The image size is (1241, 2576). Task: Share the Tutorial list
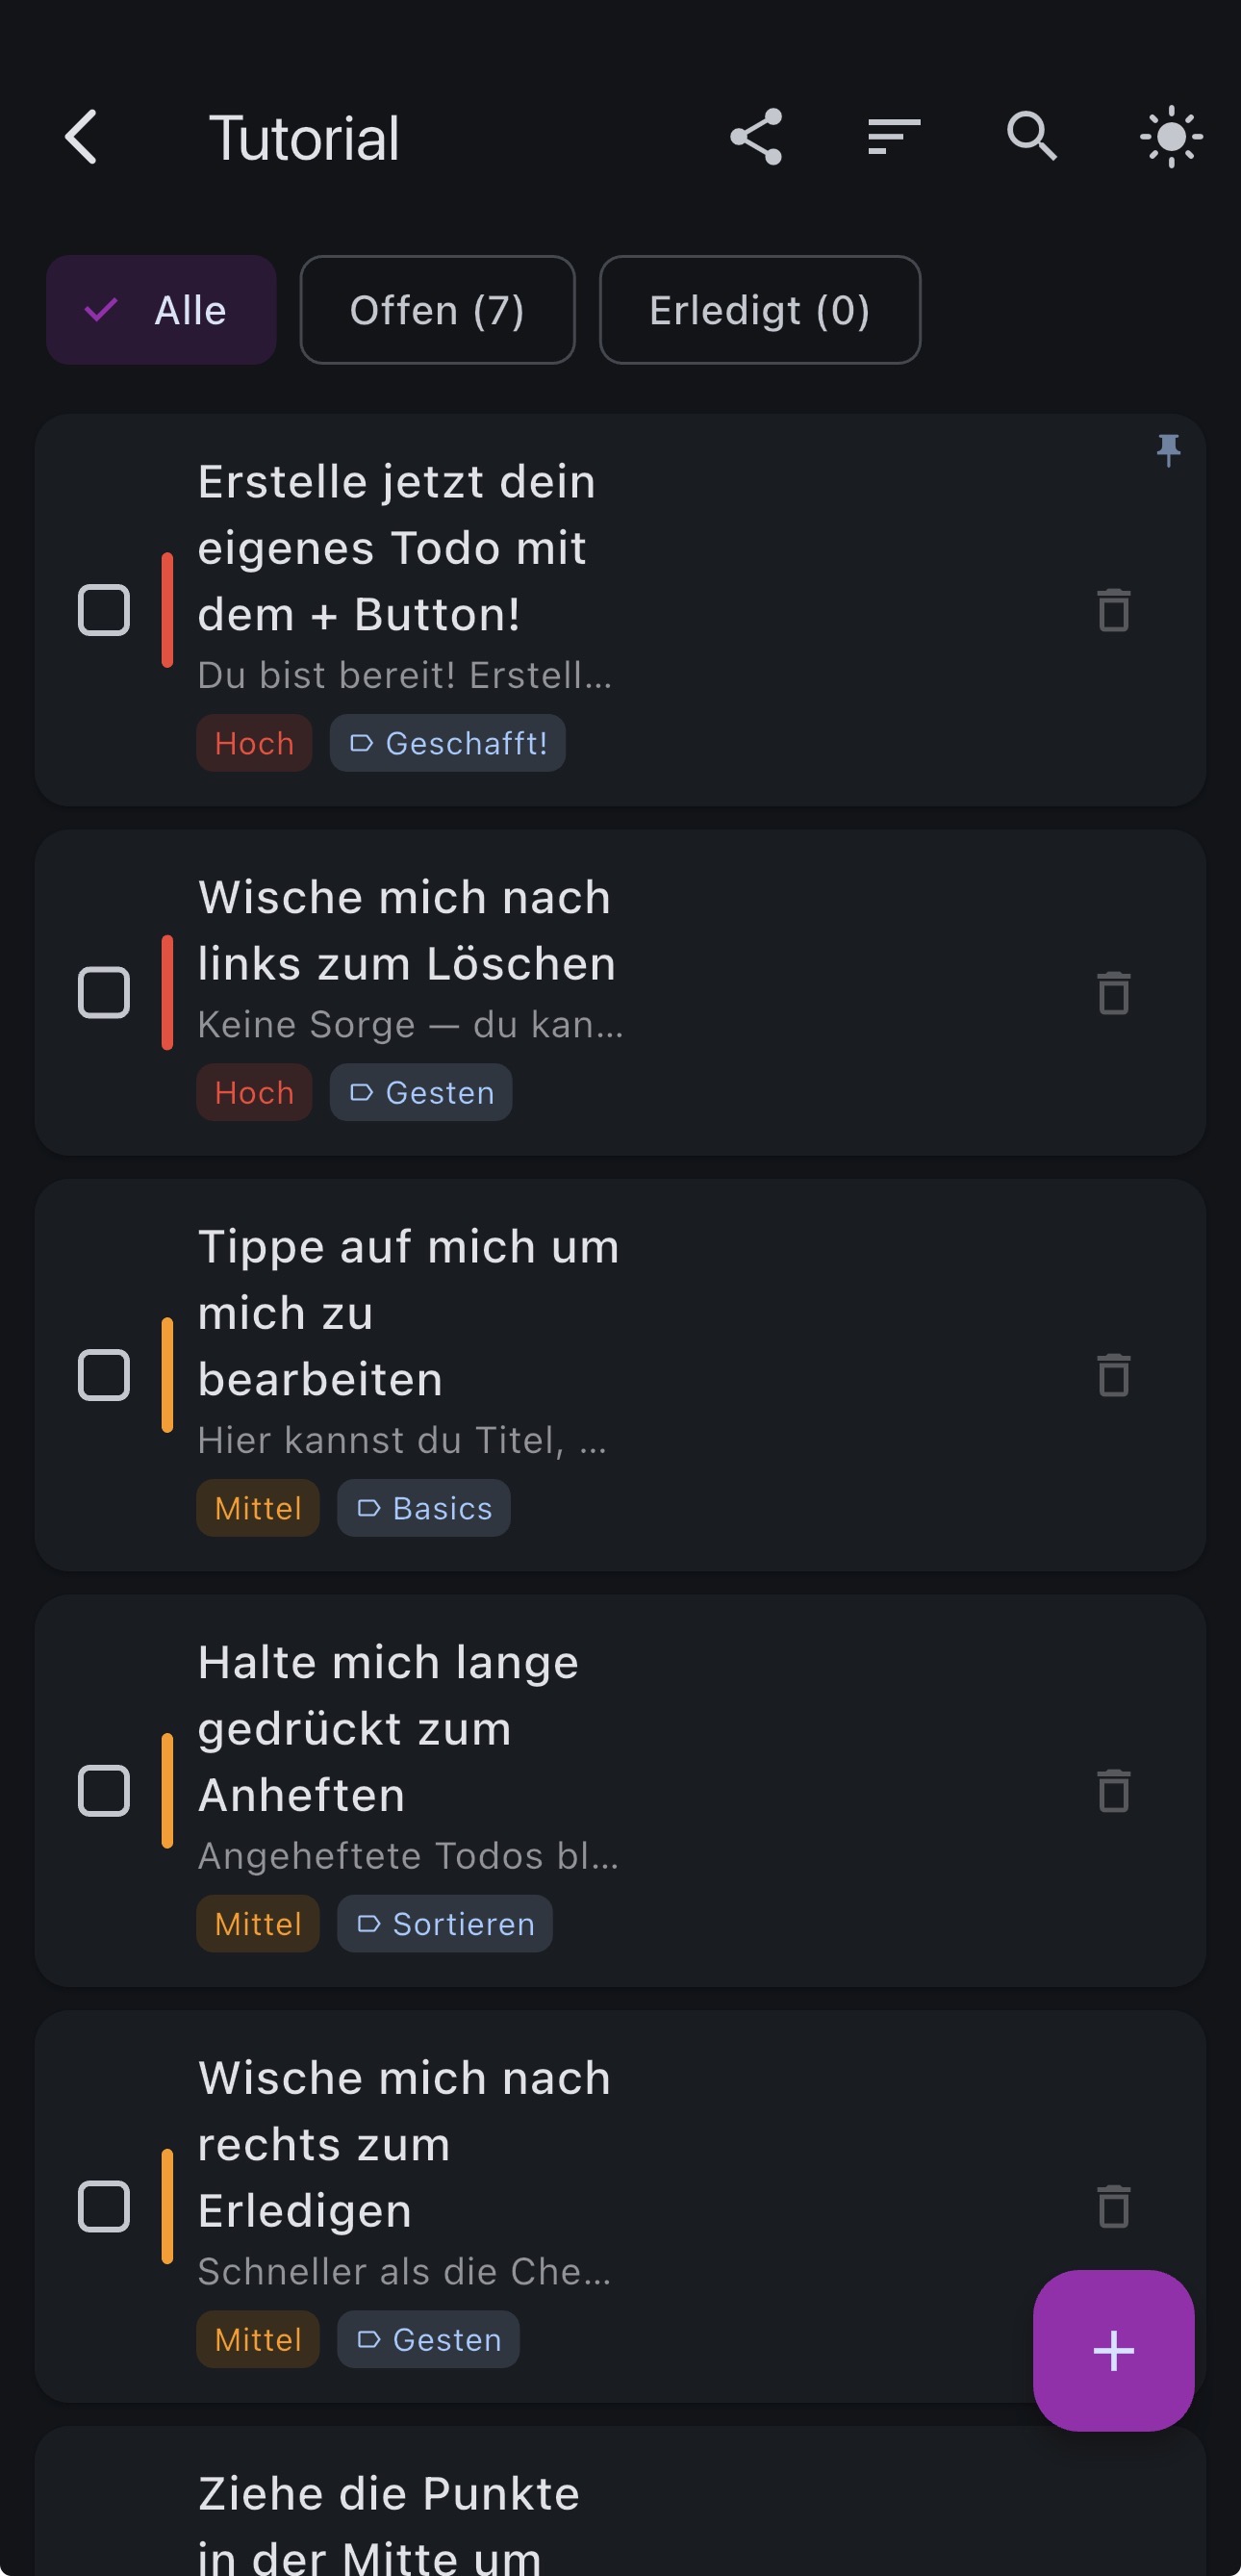point(756,137)
